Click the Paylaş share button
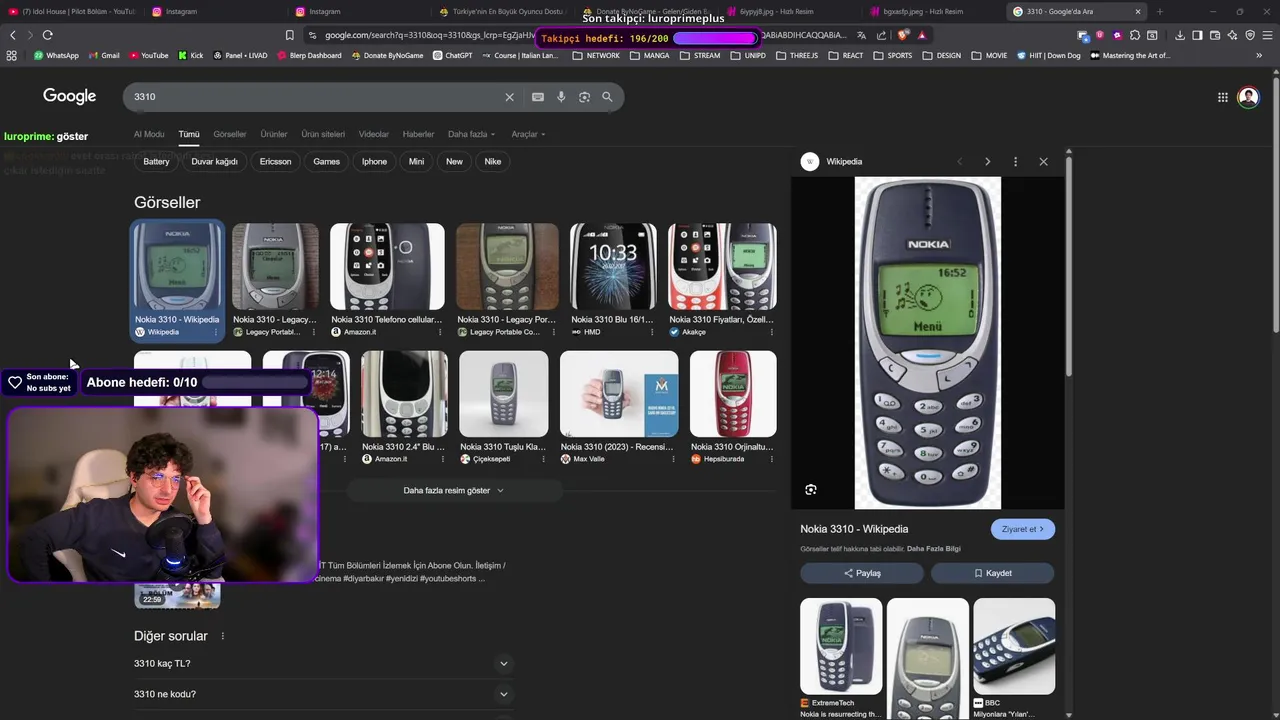This screenshot has width=1280, height=720. [x=862, y=573]
